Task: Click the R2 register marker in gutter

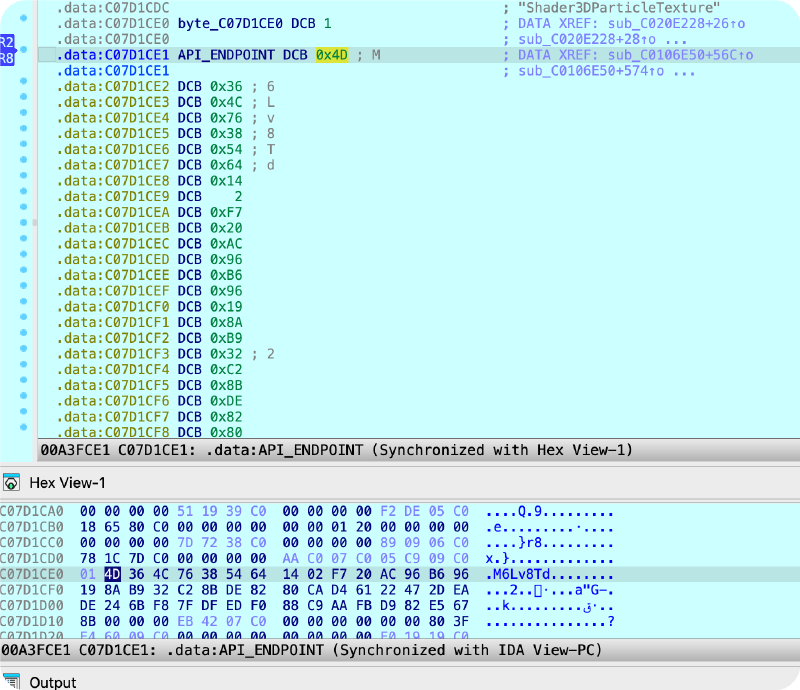Action: [x=7, y=41]
